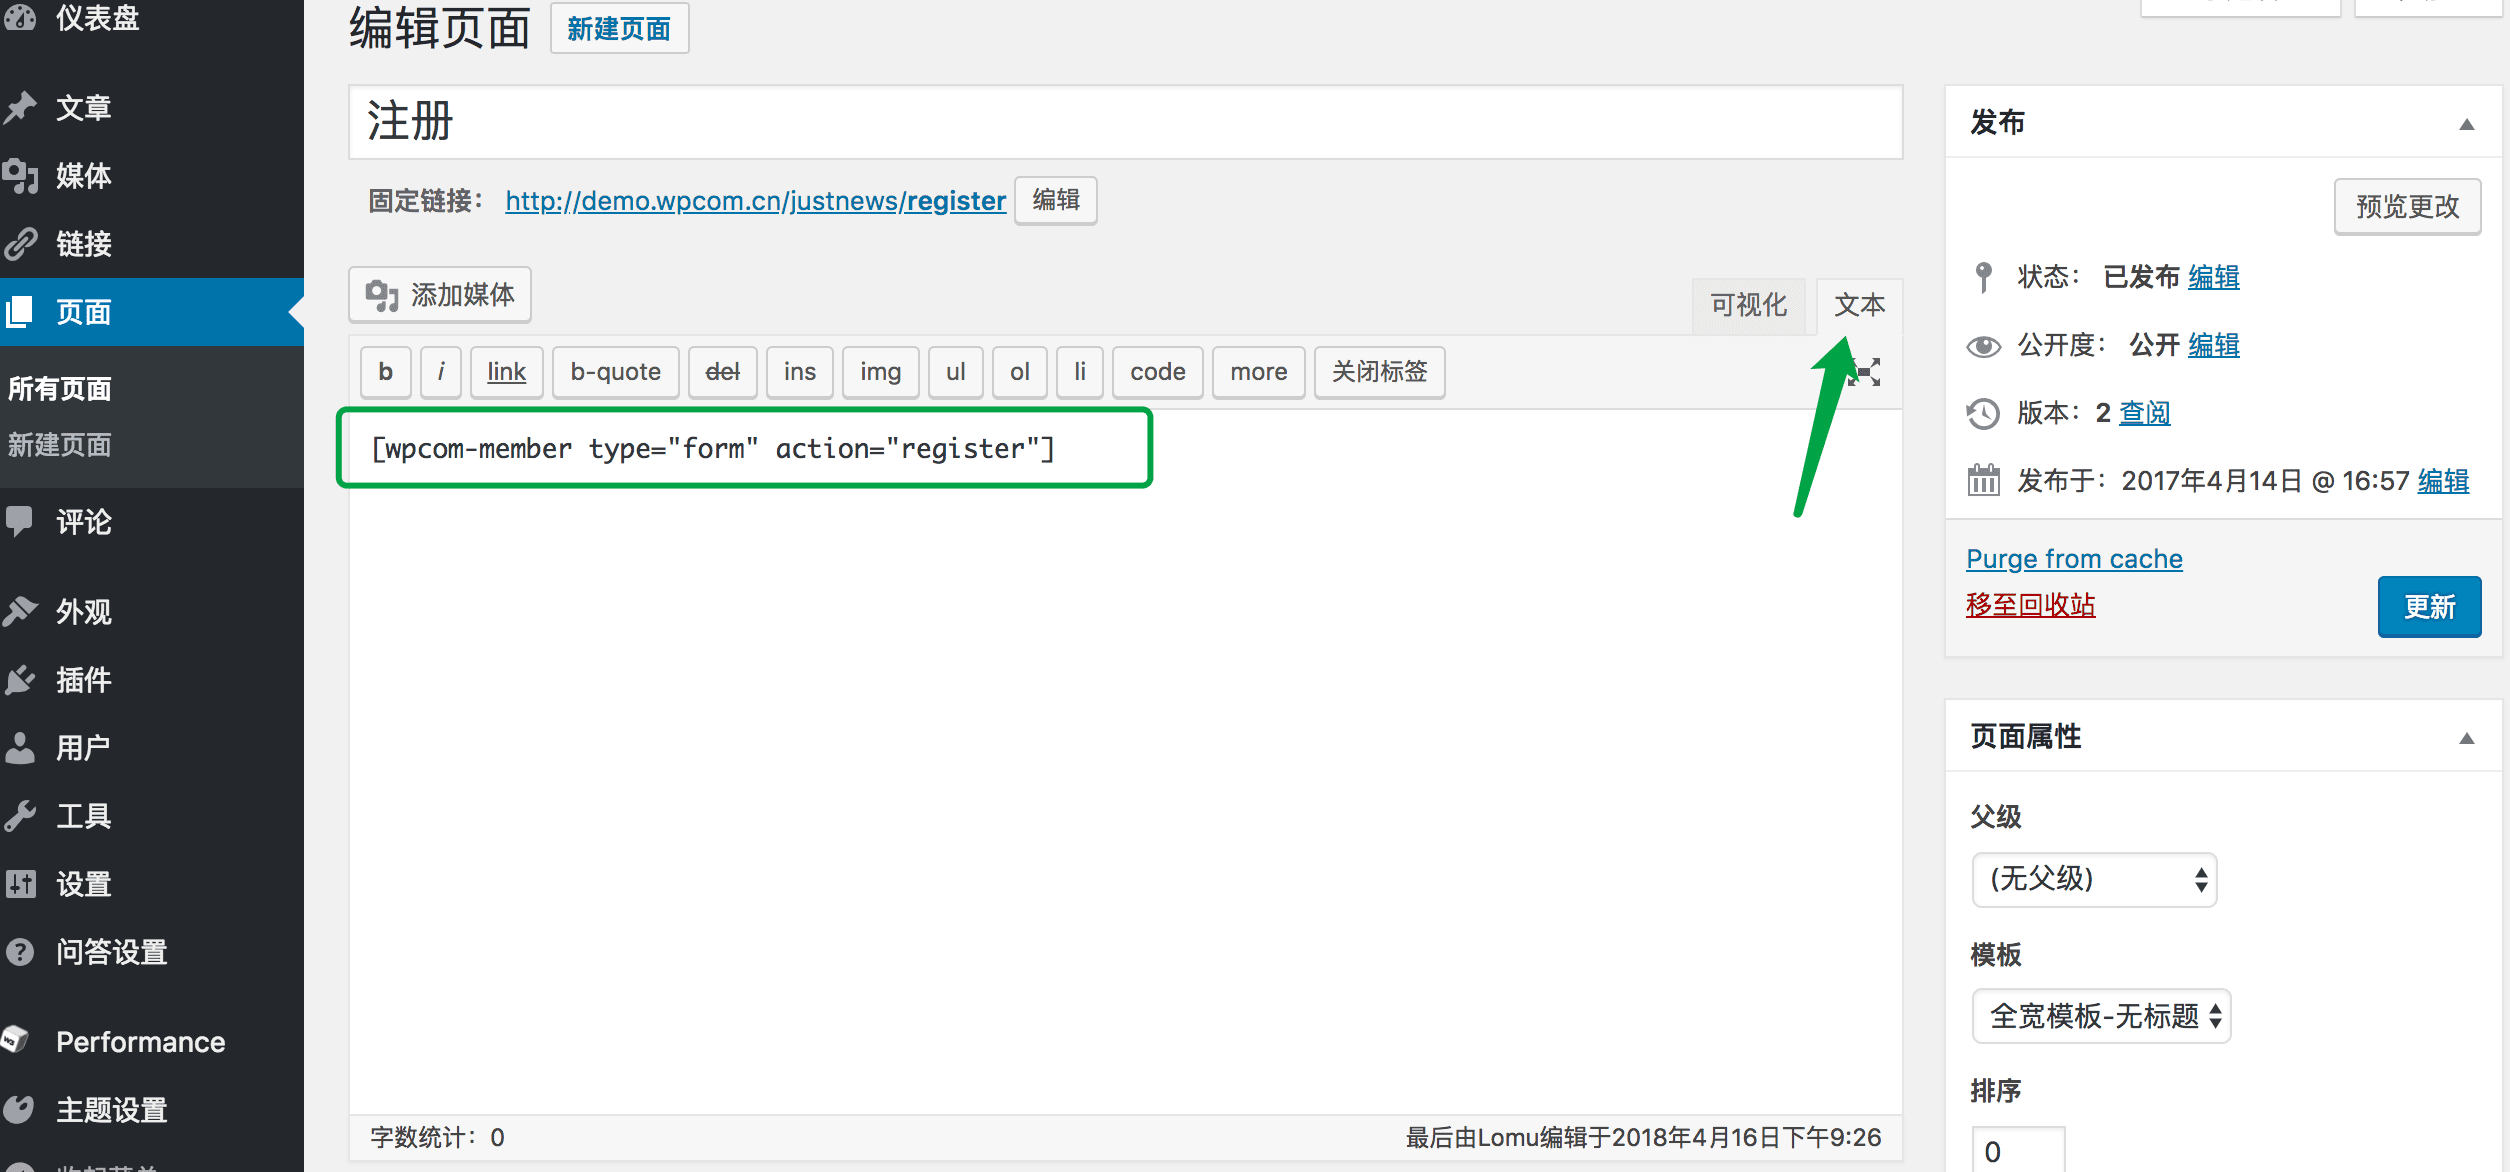Open Tools in the sidebar

[83, 816]
